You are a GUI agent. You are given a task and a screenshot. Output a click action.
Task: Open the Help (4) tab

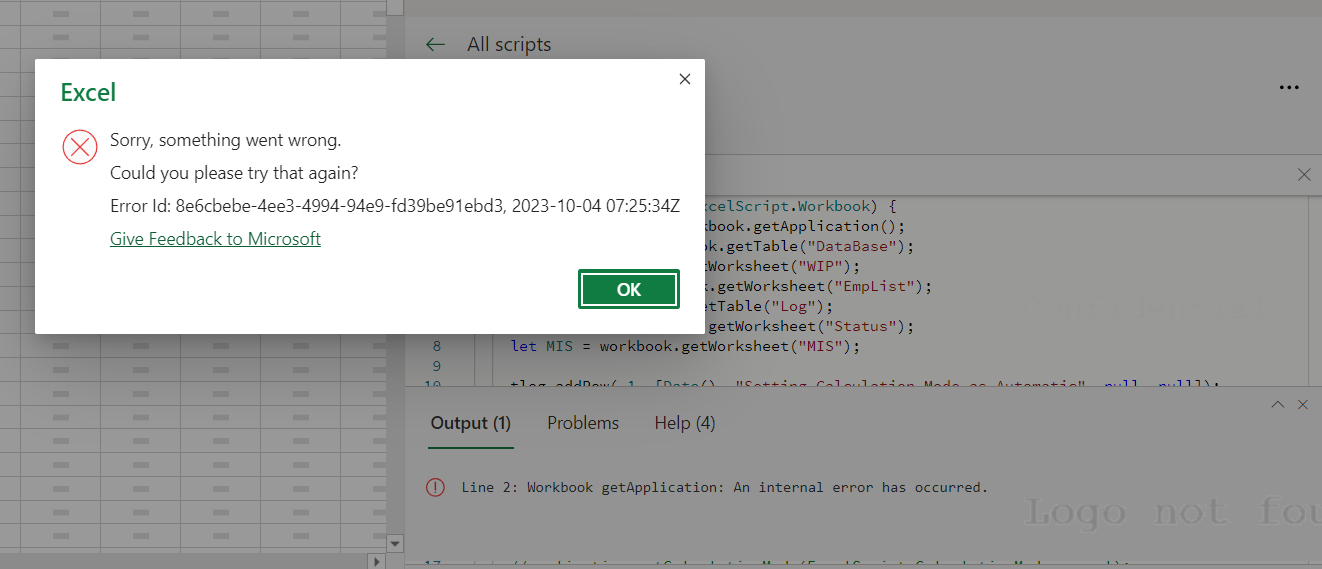coord(685,423)
